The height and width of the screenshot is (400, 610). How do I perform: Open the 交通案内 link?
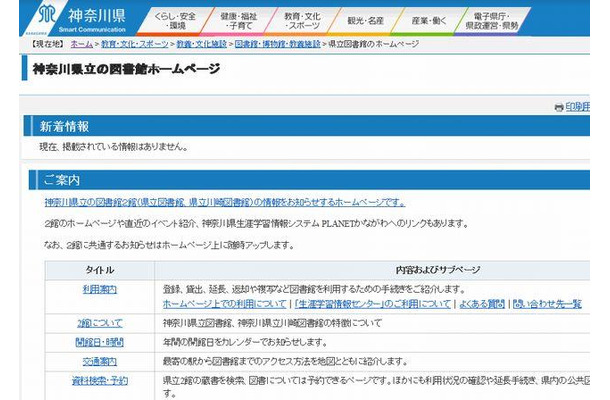click(100, 361)
